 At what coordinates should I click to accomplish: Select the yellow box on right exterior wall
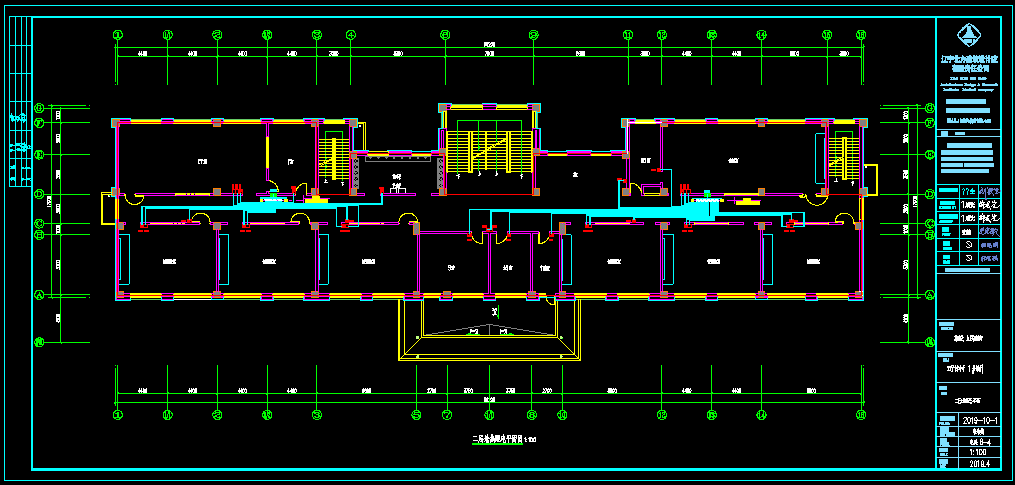[870, 180]
